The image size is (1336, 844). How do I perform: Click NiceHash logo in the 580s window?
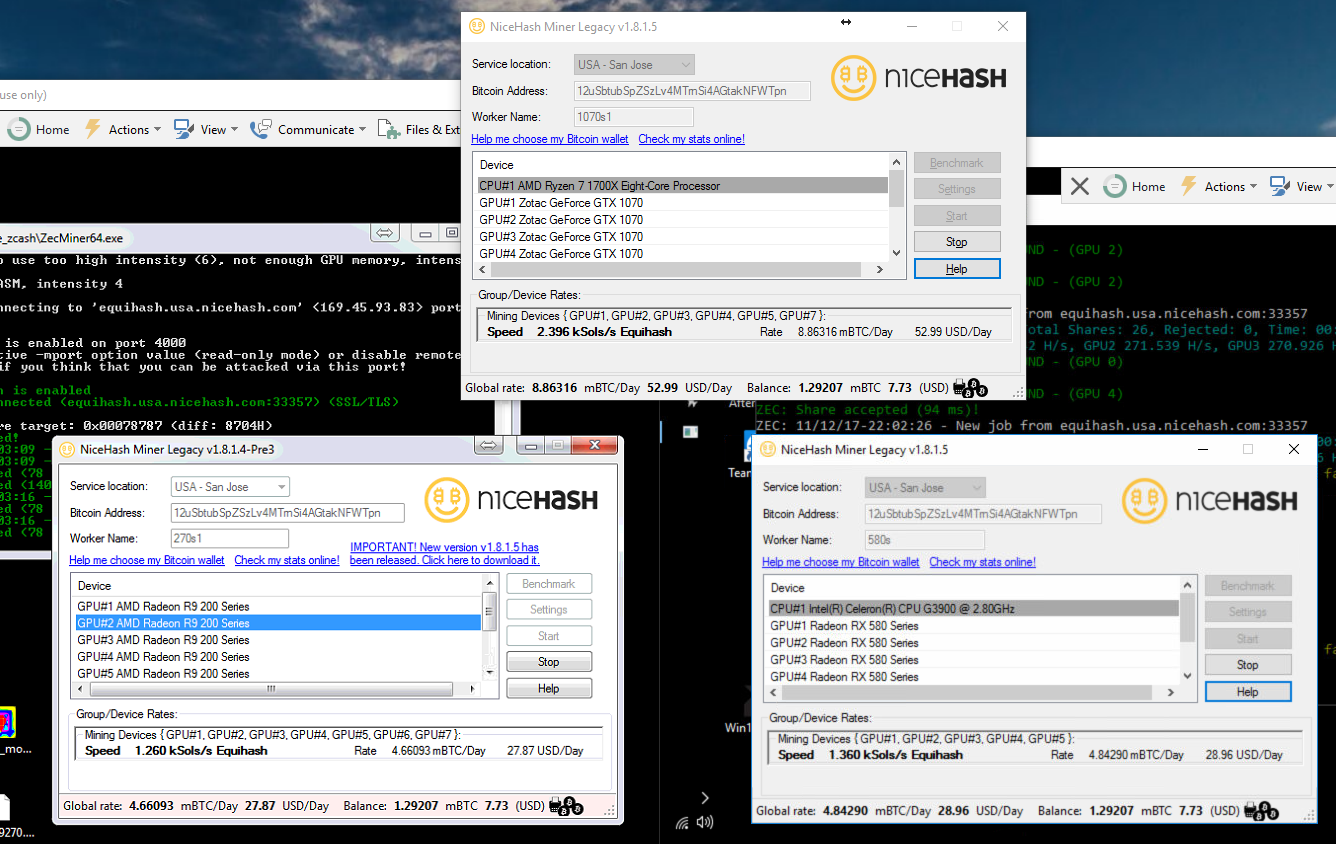(x=1209, y=501)
